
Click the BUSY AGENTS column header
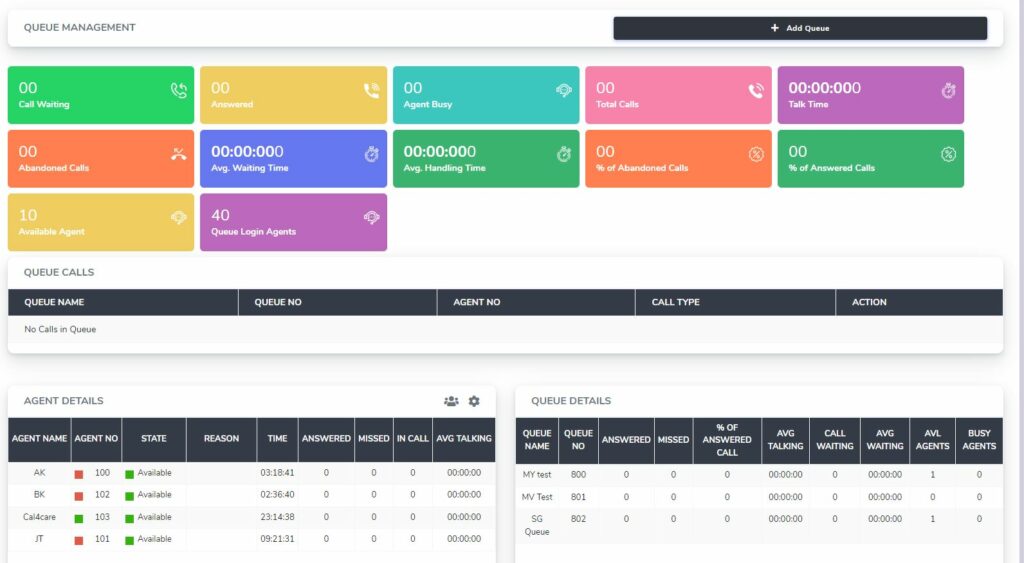point(979,440)
